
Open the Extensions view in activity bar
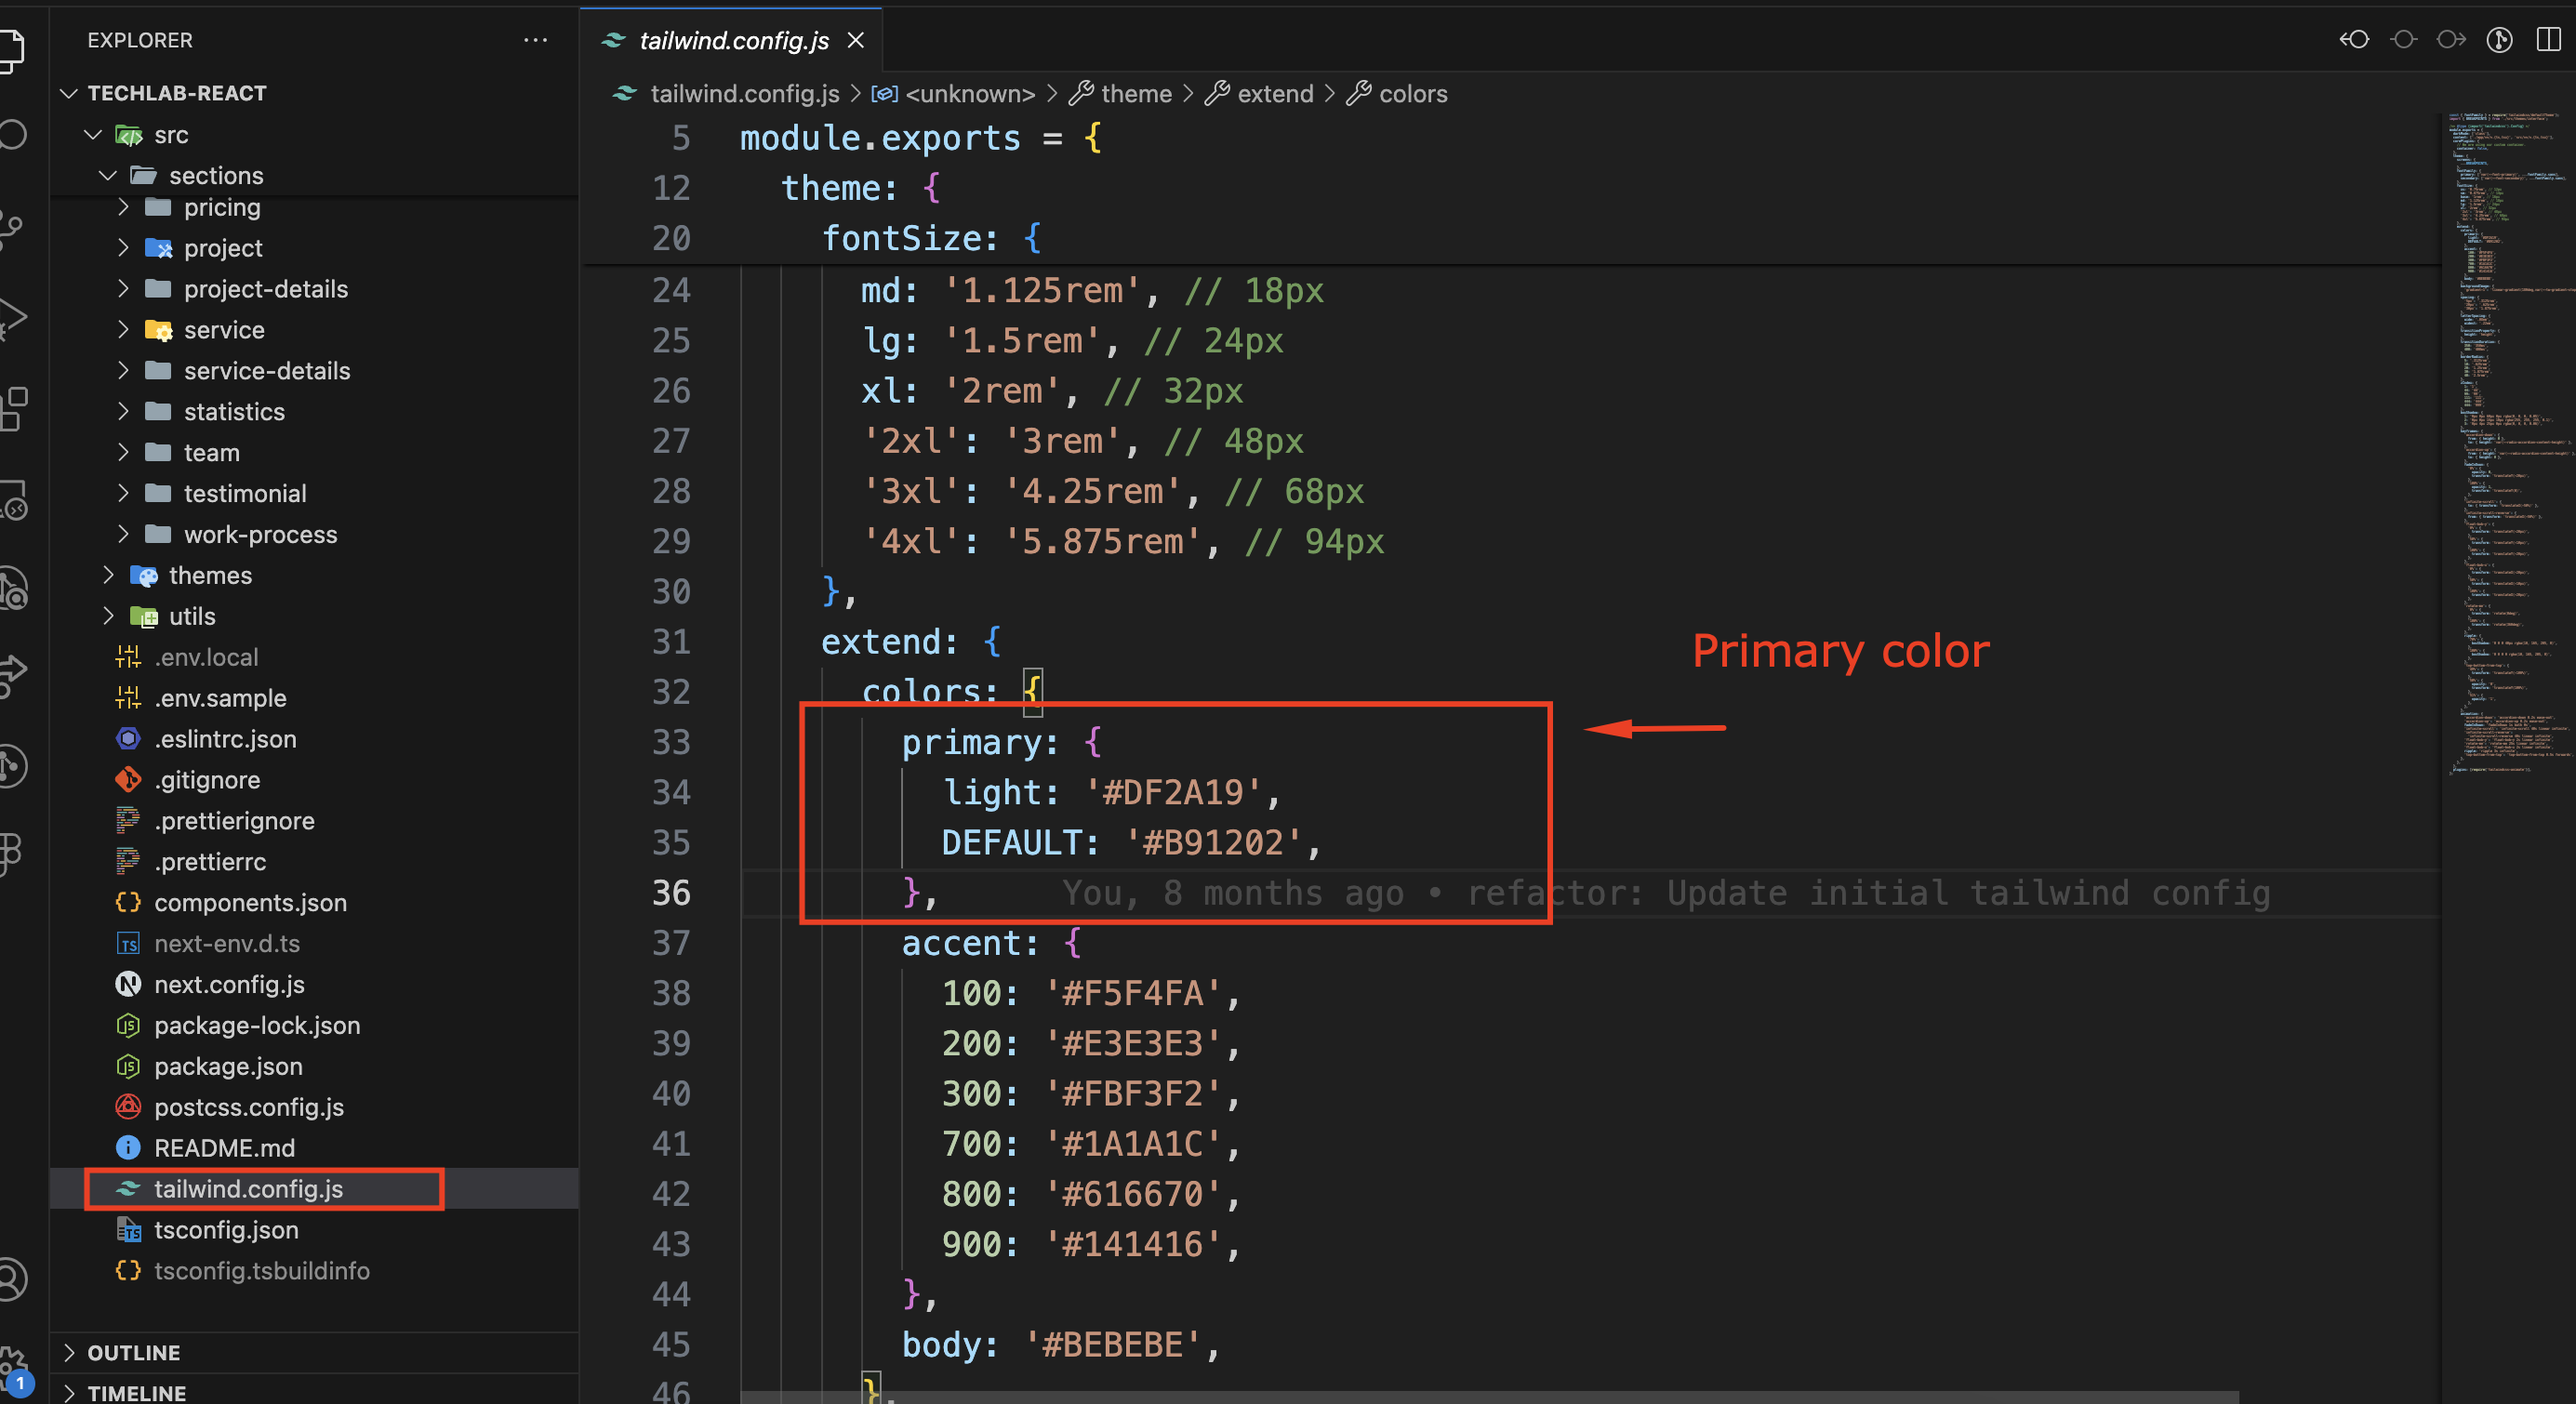click(12, 408)
